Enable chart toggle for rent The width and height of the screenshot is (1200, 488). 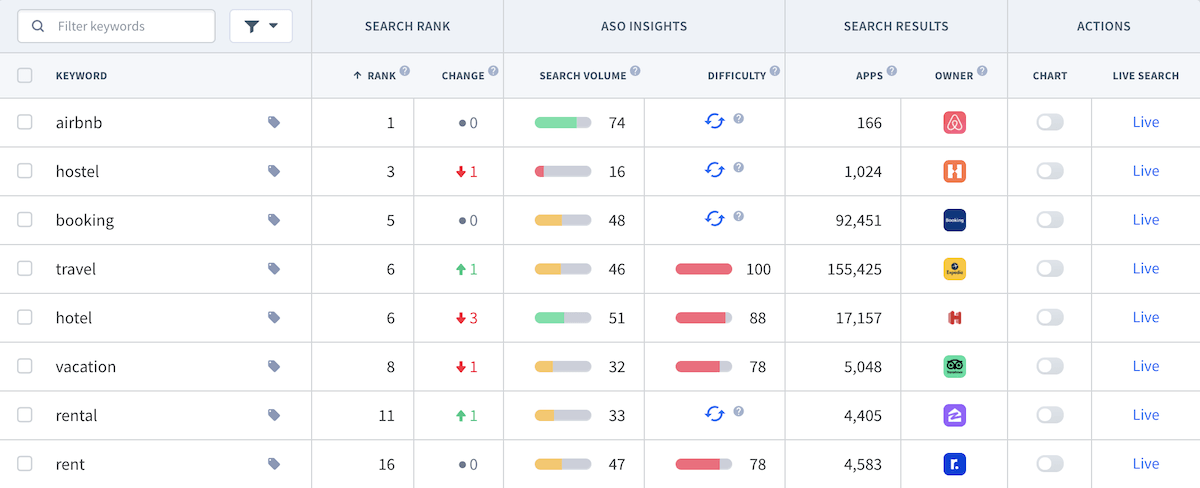click(x=1050, y=464)
